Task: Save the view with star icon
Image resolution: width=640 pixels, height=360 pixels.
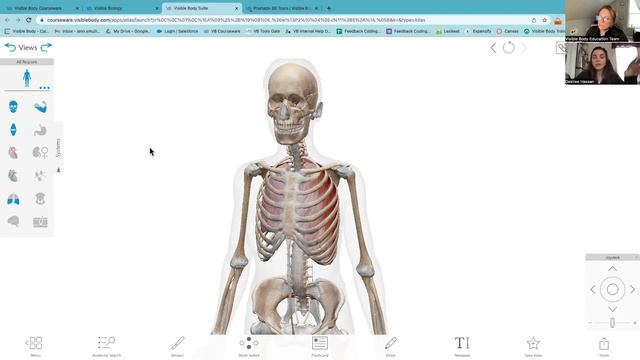Action: (x=533, y=347)
